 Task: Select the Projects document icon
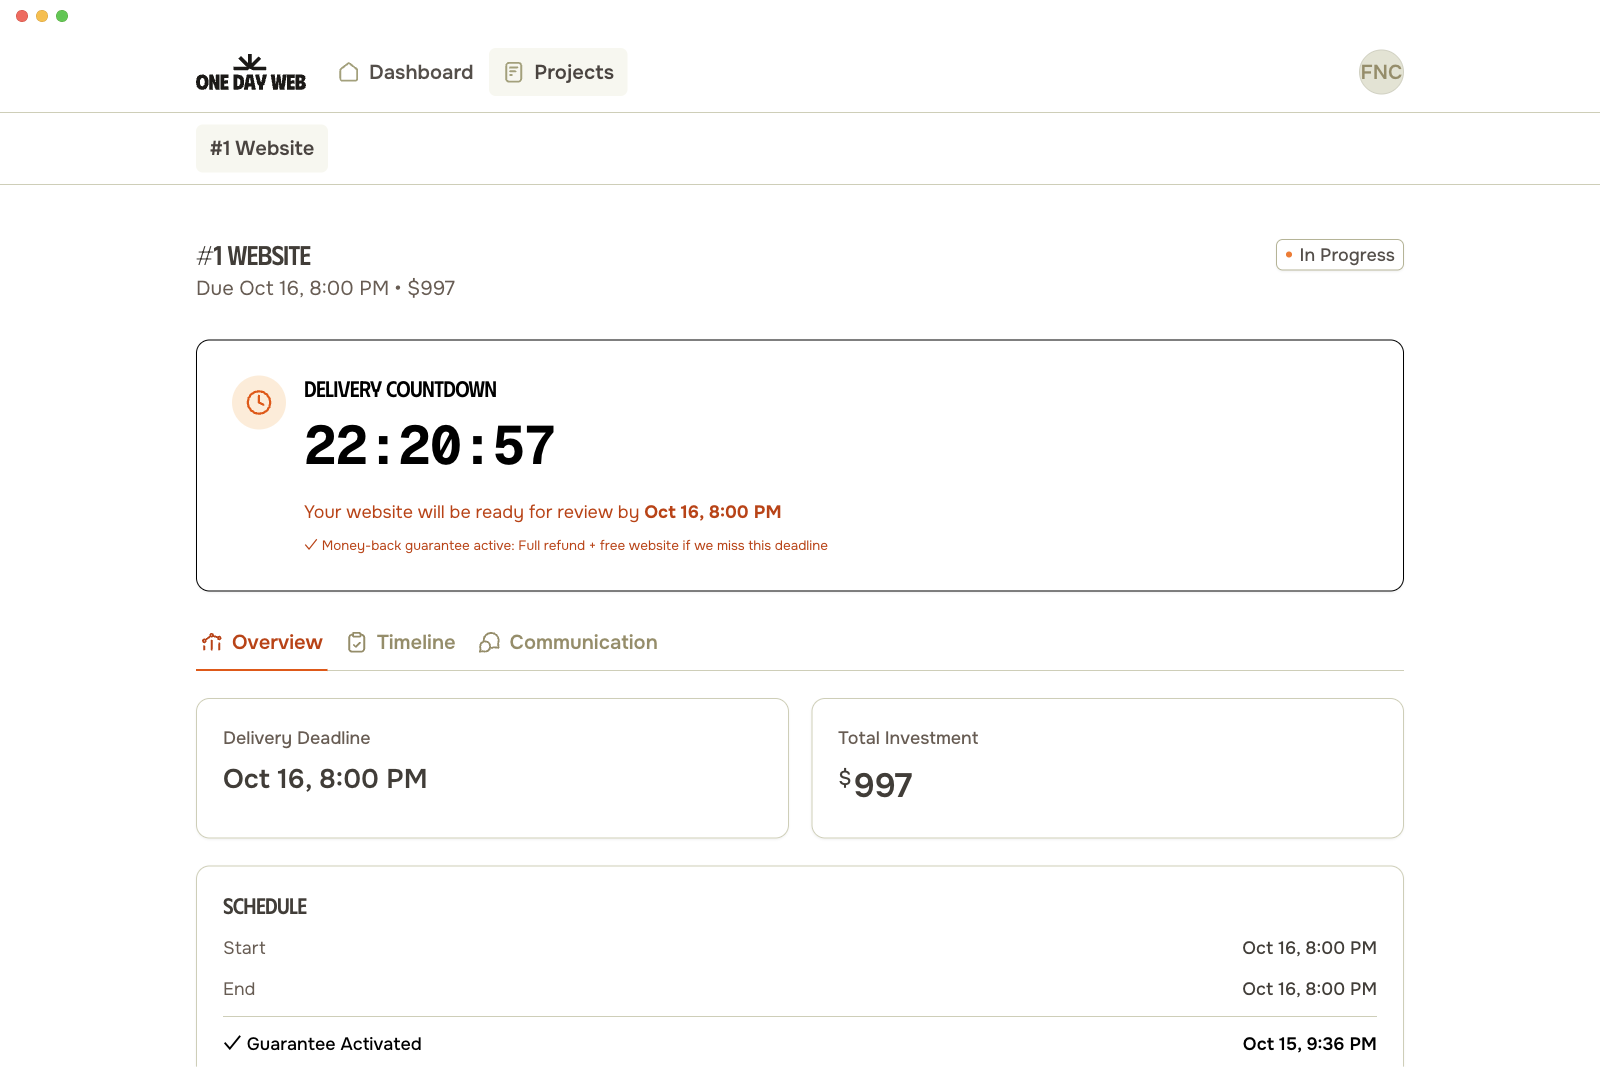(514, 72)
